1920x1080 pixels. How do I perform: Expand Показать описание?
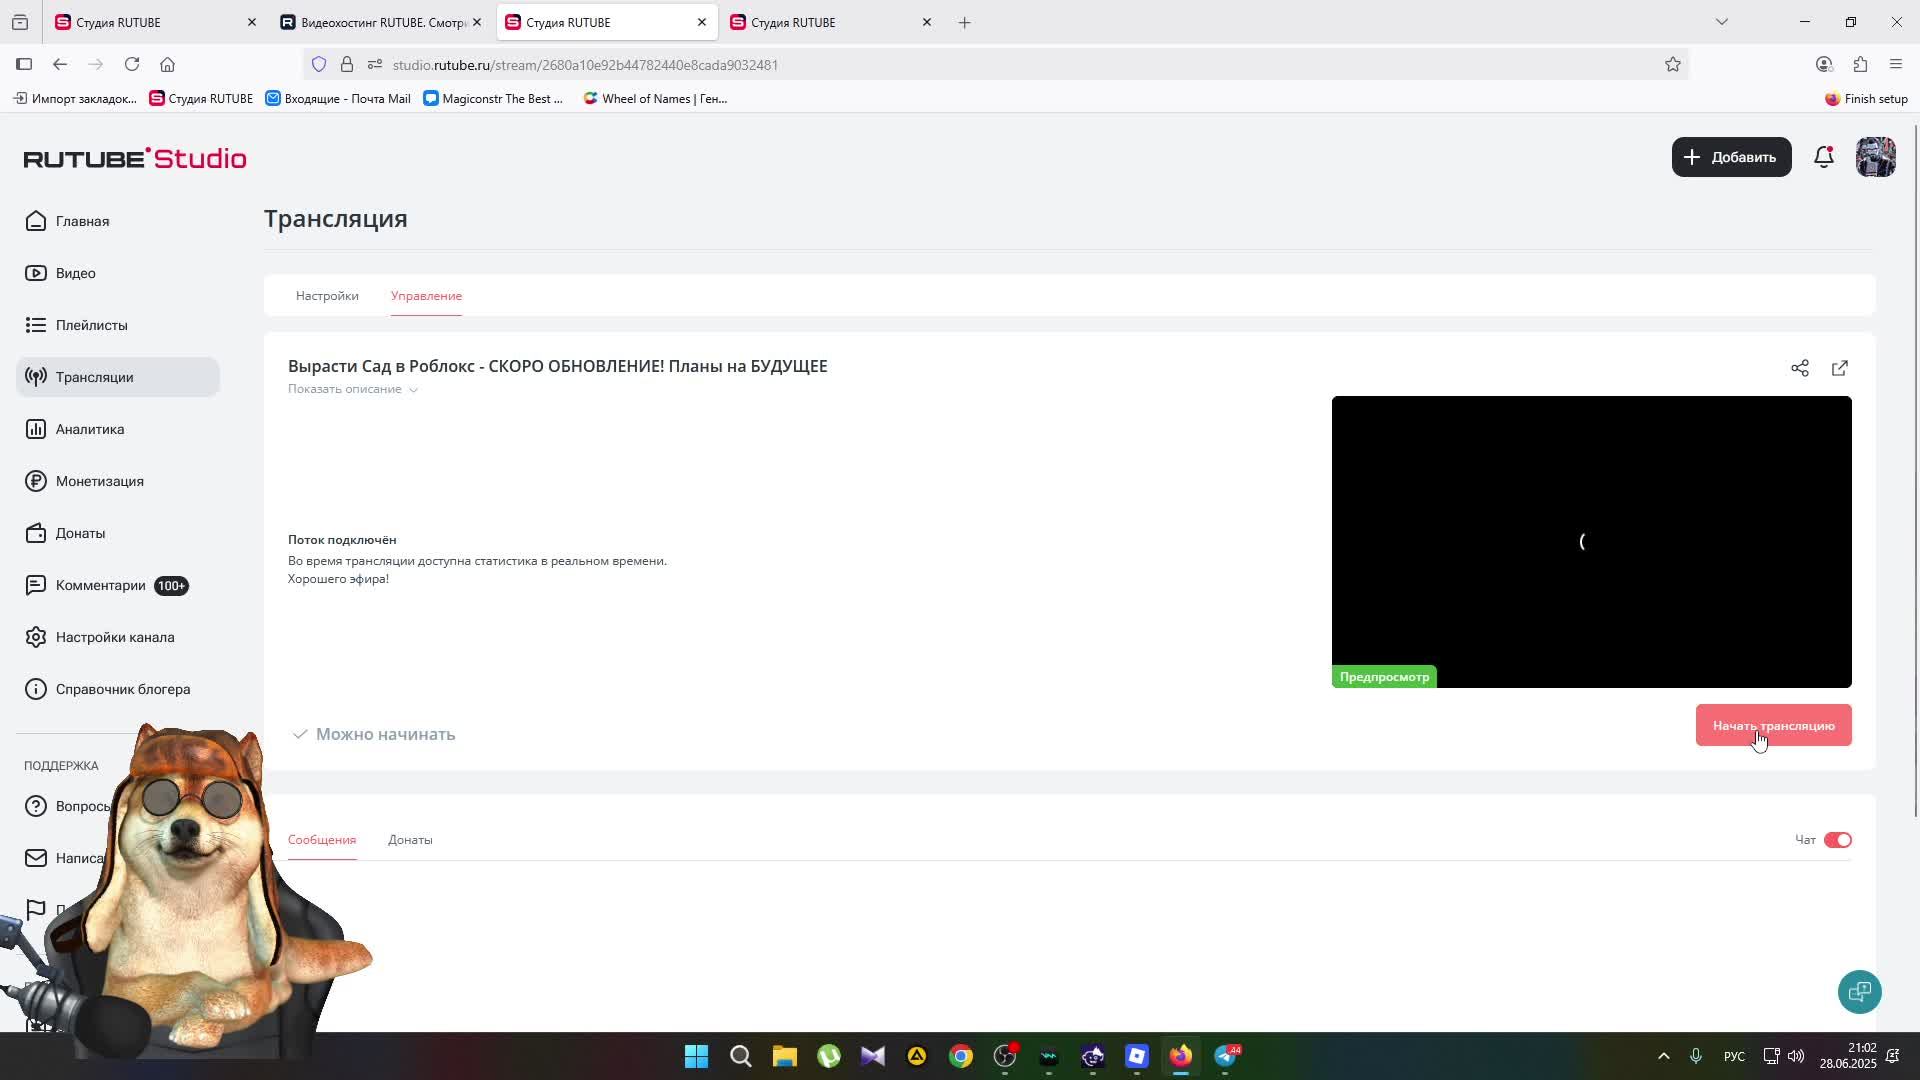click(x=353, y=389)
